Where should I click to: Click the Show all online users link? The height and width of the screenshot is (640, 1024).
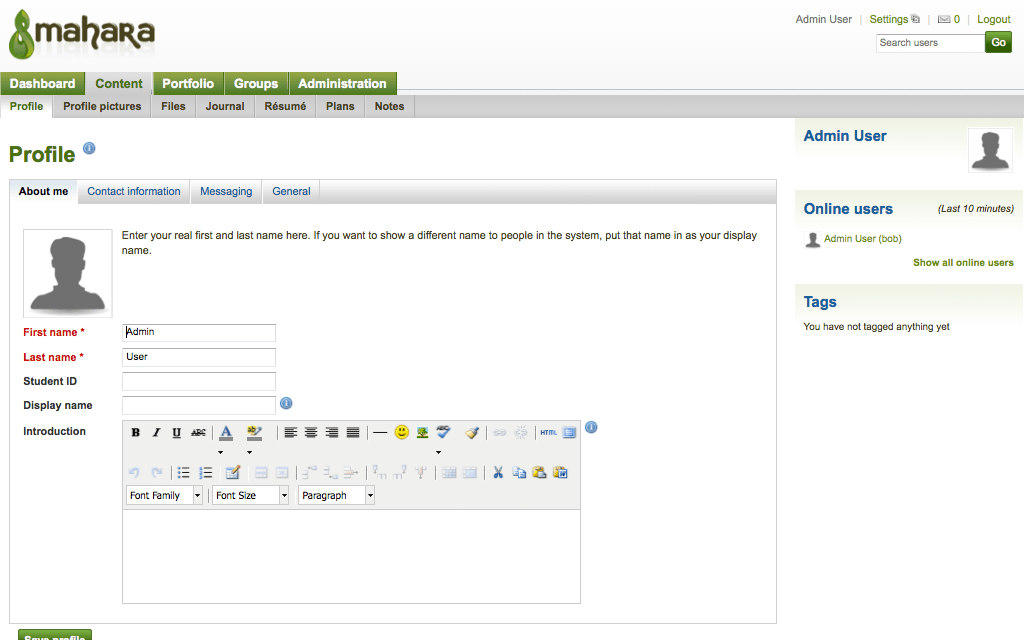[x=963, y=263]
